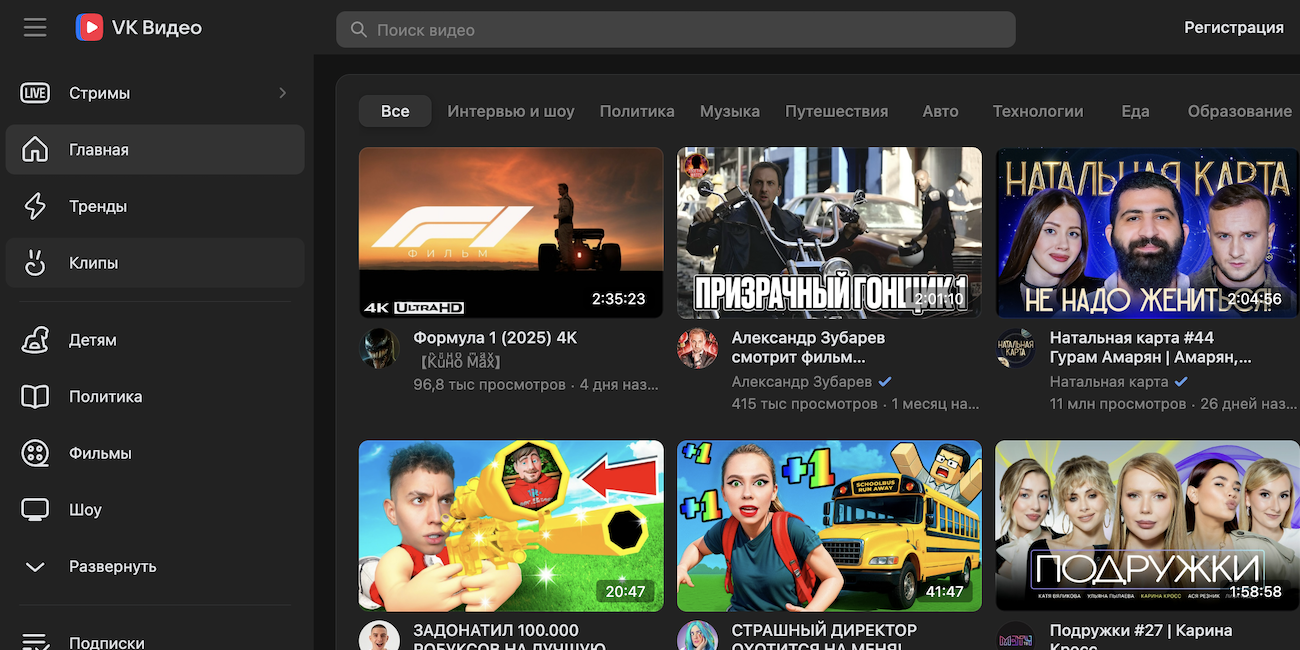Open Тренды lightning icon
1300x650 pixels.
[x=35, y=207]
